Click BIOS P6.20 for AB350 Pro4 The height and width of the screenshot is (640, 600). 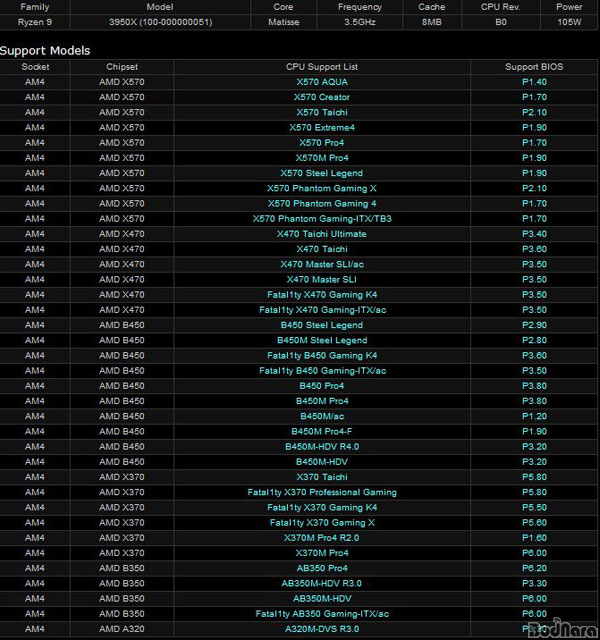534,568
